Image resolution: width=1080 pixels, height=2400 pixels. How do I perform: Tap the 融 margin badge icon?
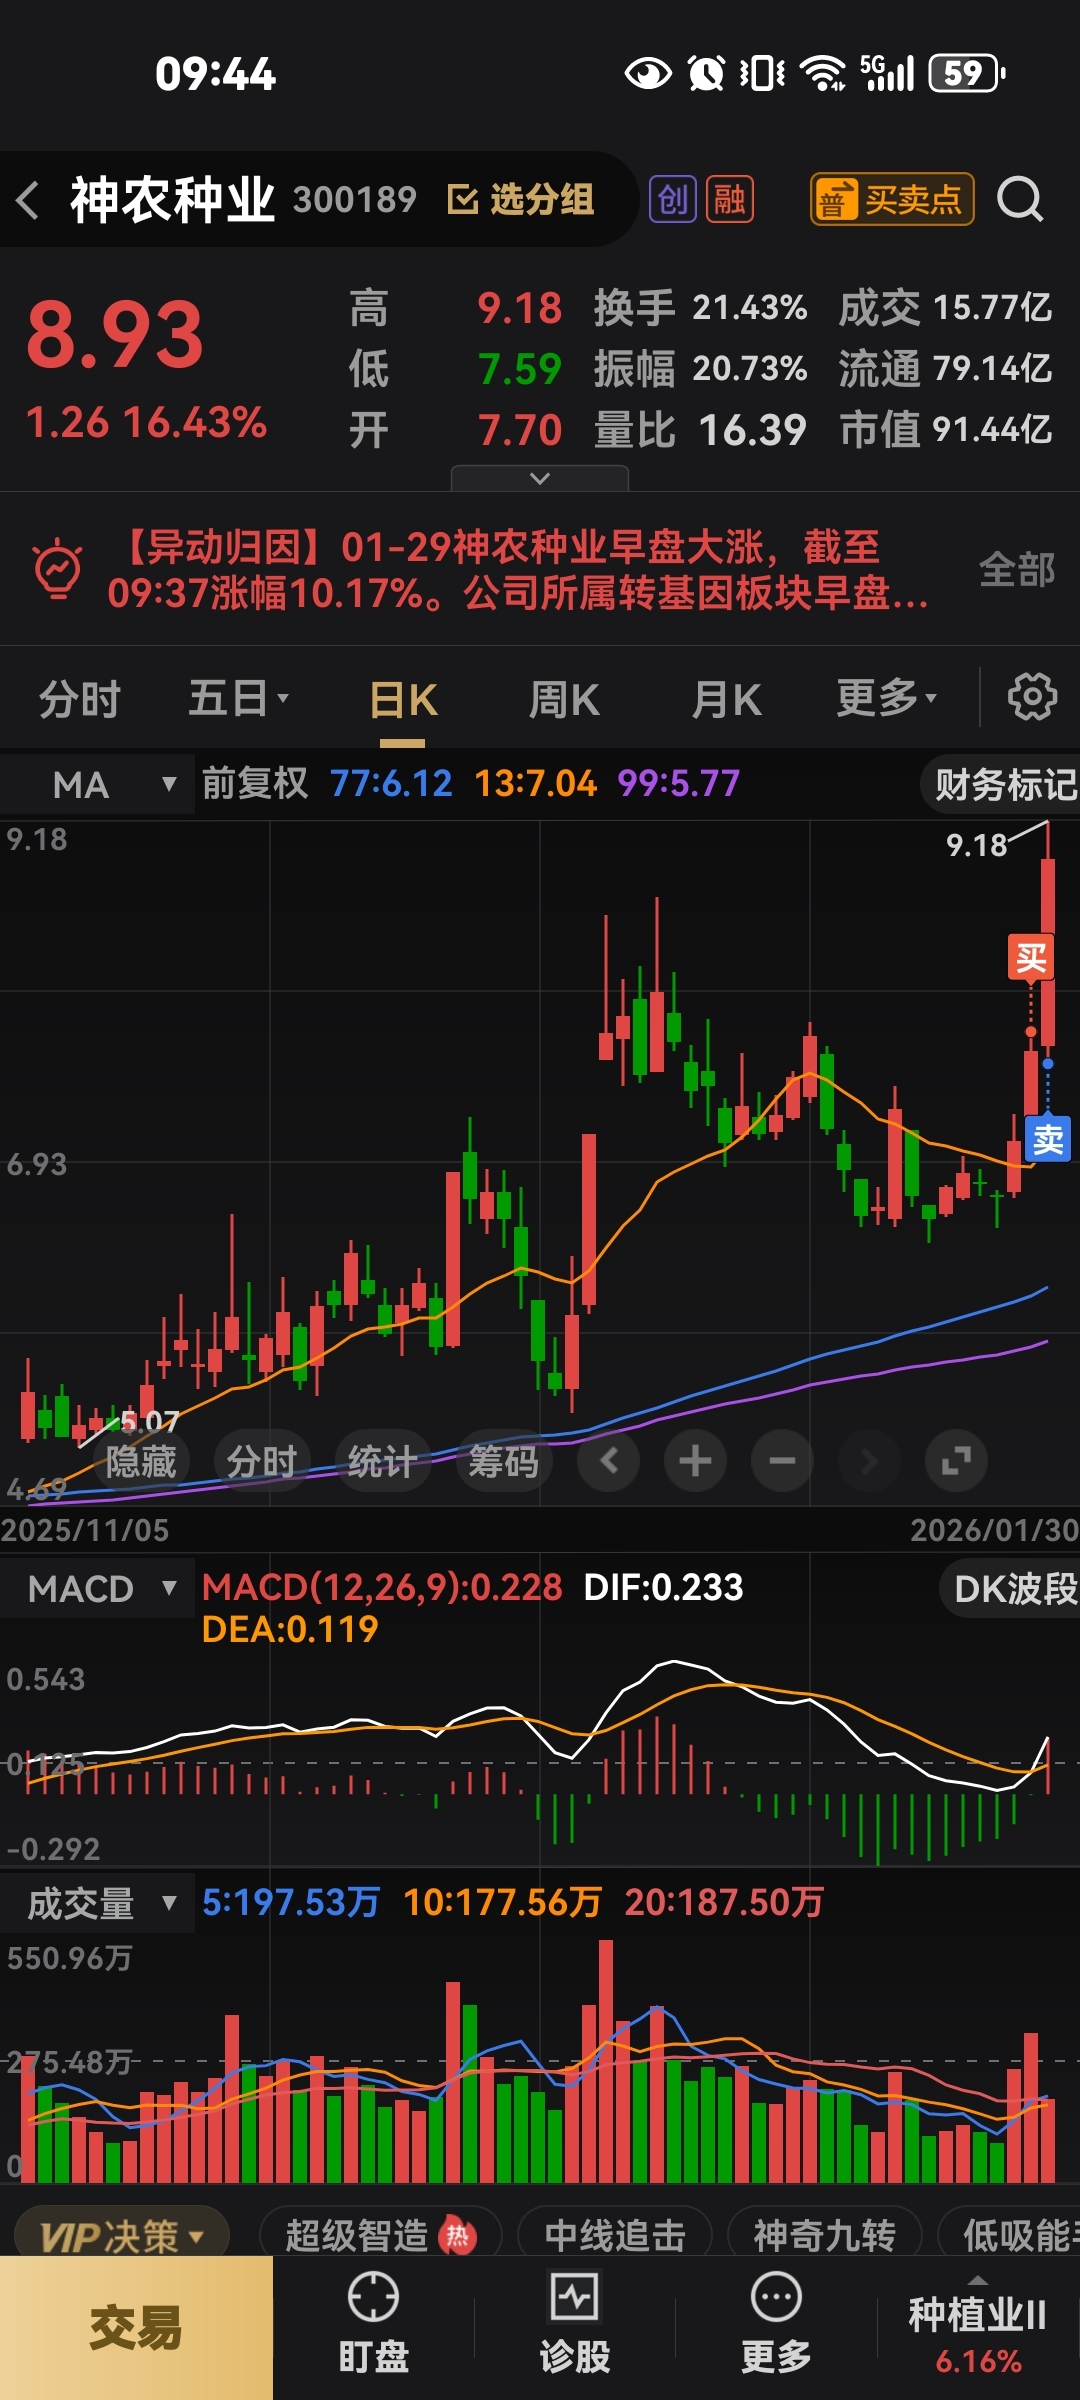(730, 199)
